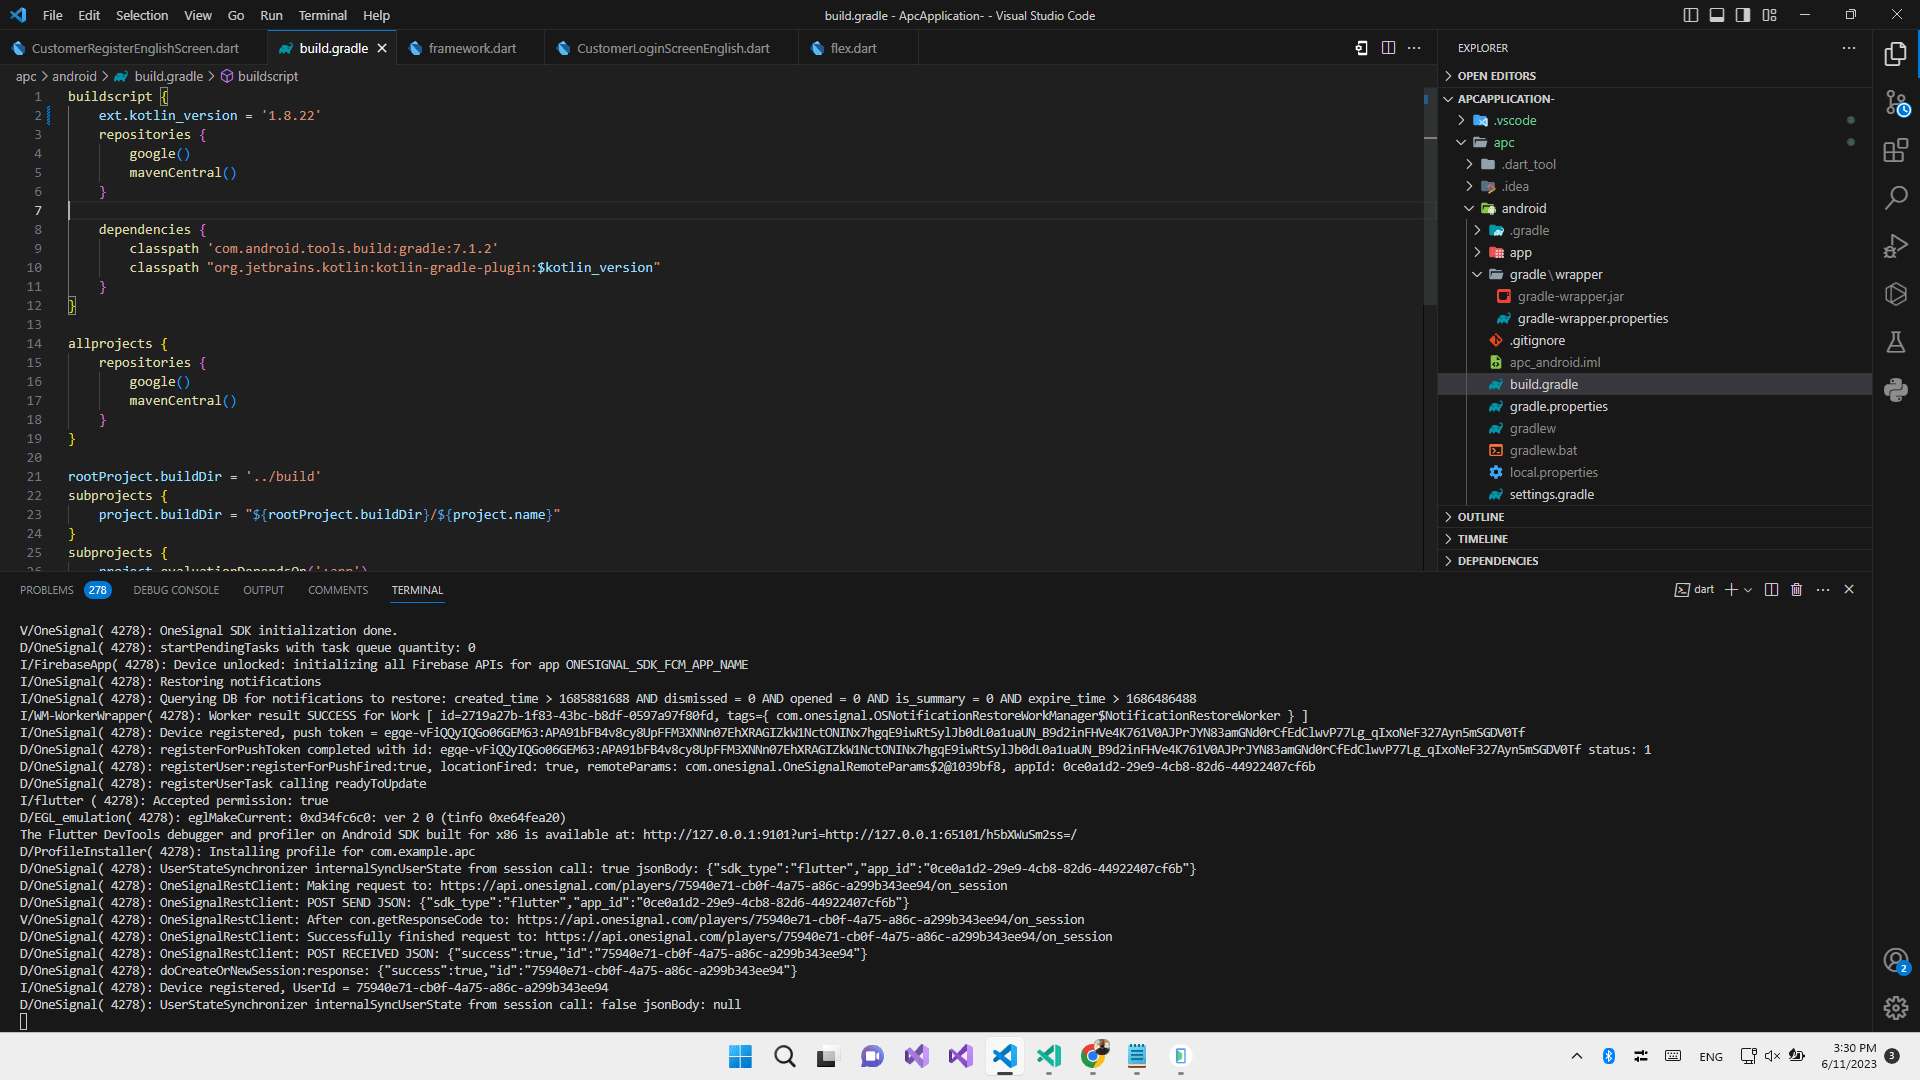Kill the active dart terminal
This screenshot has width=1920, height=1080.
1796,589
